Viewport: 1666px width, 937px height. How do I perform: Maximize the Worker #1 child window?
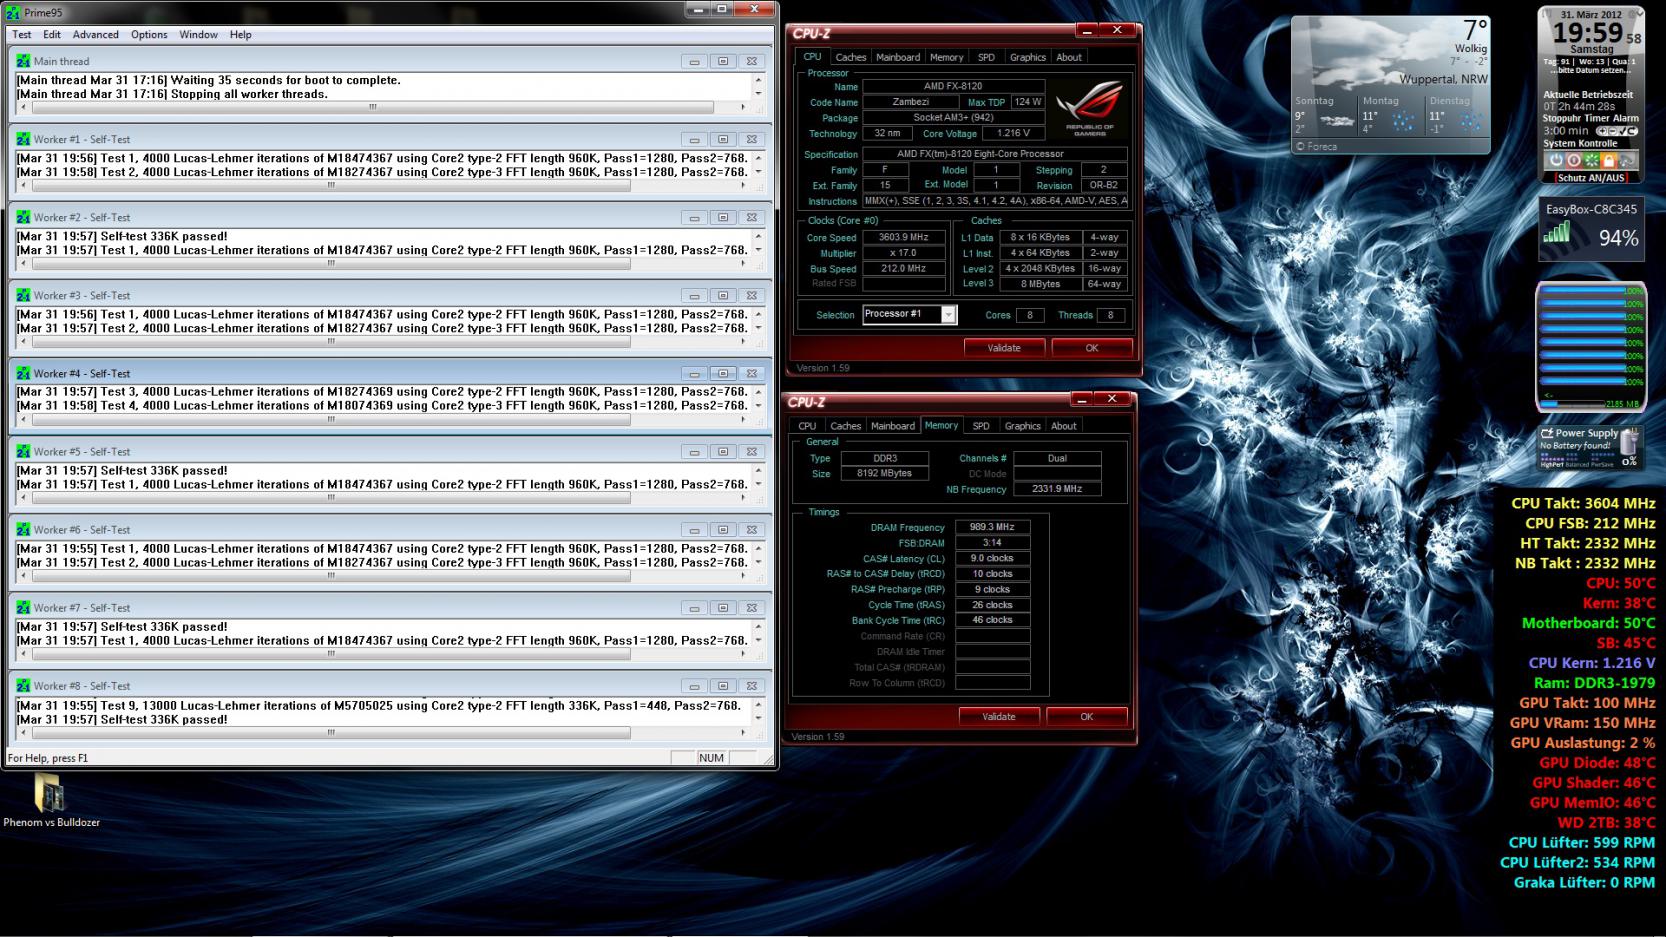coord(723,139)
